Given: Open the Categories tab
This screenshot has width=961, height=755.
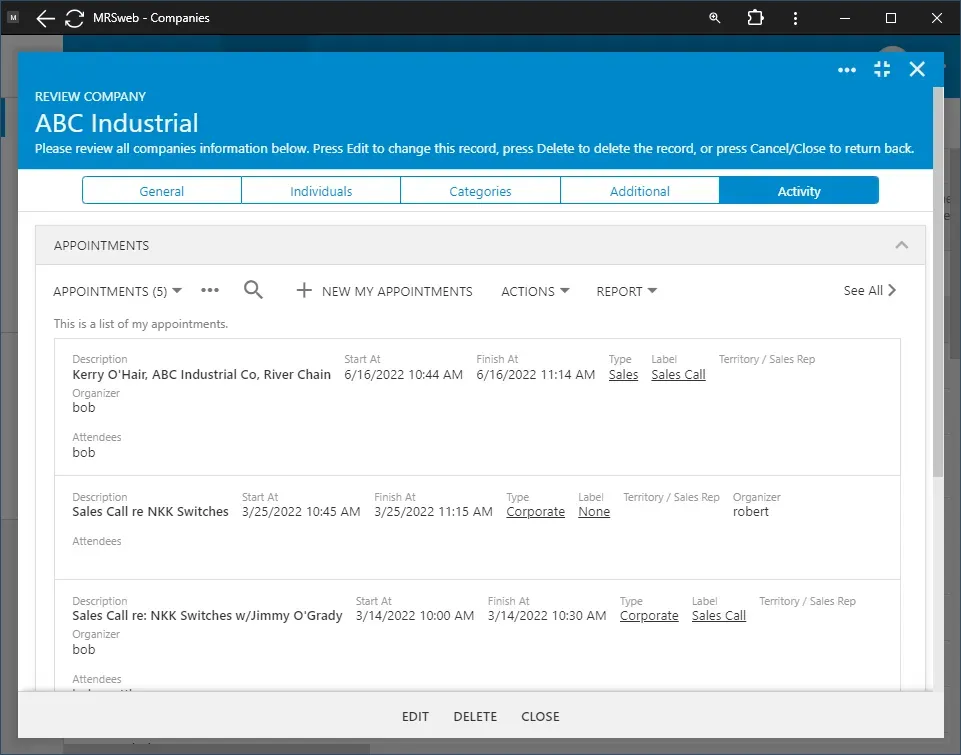Looking at the screenshot, I should coord(480,191).
